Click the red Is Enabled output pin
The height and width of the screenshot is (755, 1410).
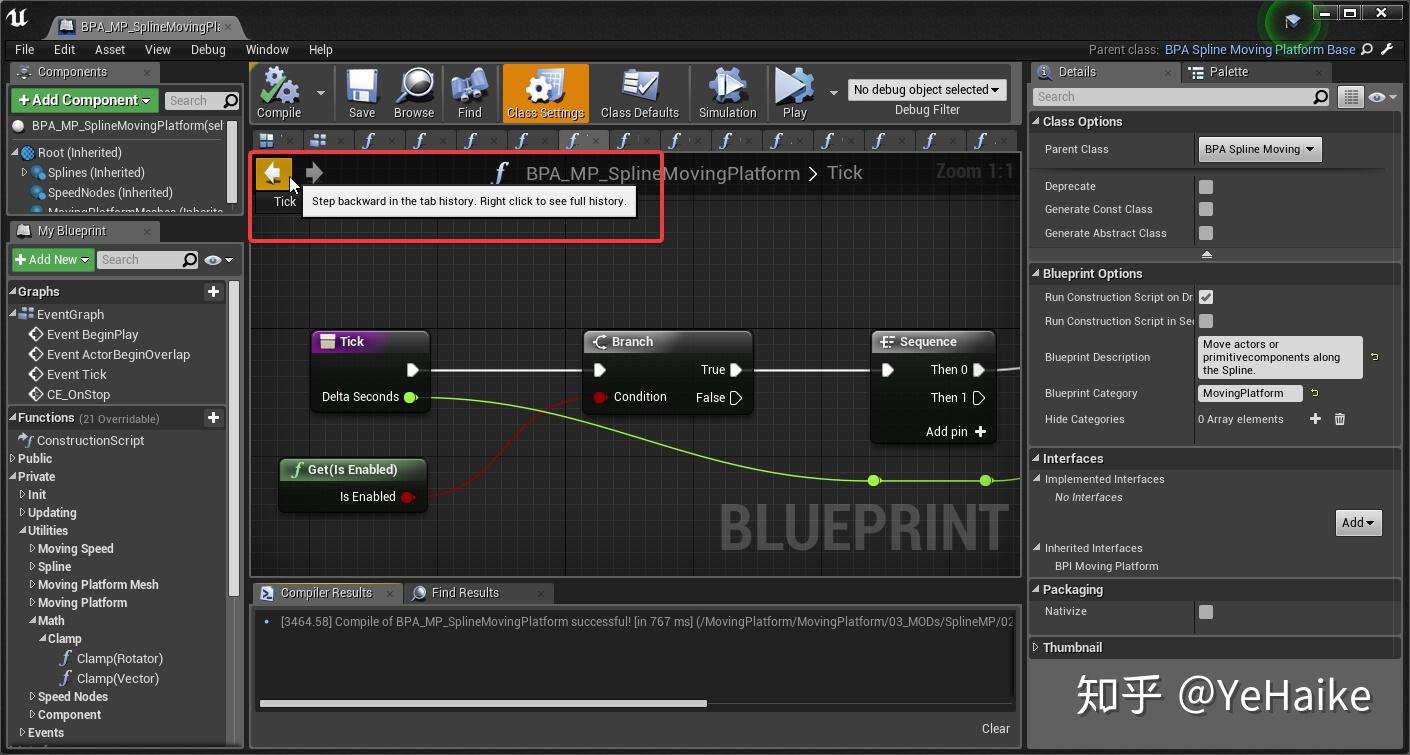coord(407,496)
